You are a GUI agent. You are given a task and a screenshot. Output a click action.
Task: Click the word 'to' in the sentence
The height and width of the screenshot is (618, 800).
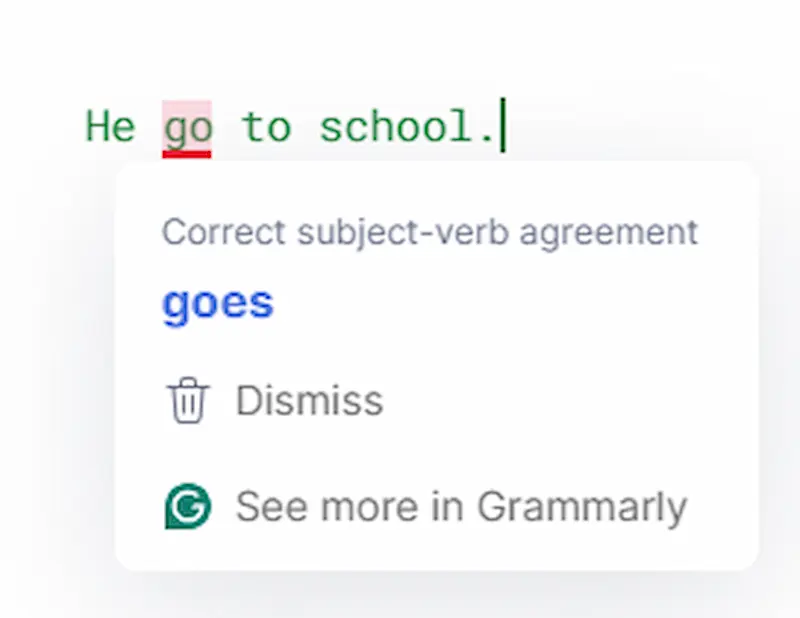coord(265,125)
